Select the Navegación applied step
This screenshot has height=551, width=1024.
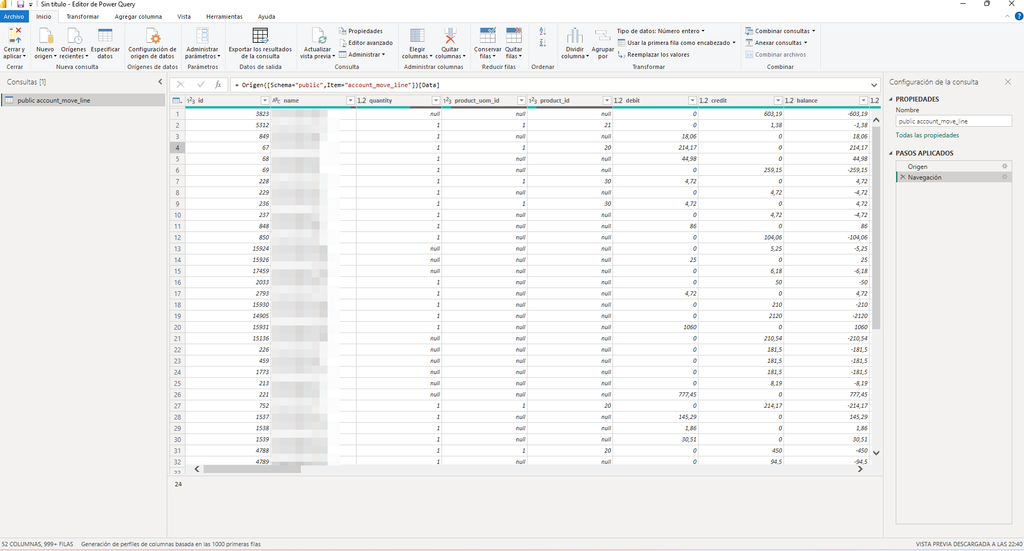953,177
